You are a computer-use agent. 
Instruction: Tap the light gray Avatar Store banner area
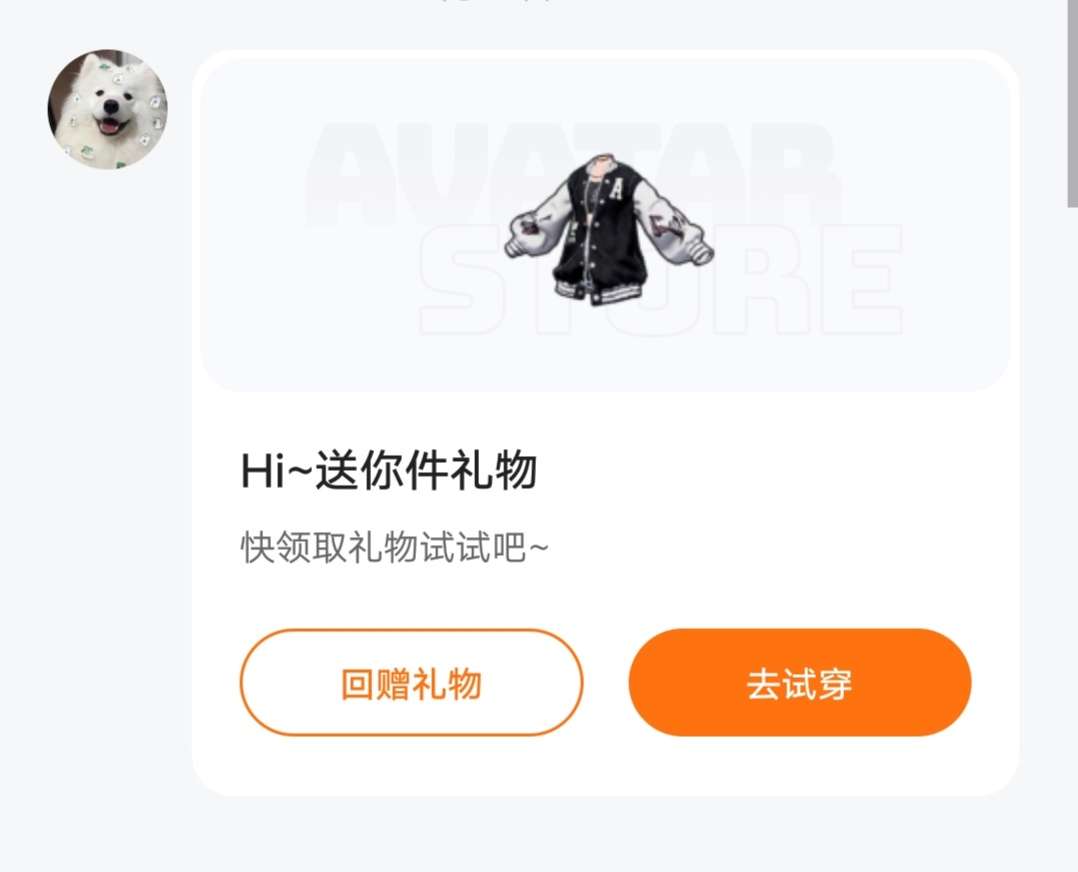[605, 226]
